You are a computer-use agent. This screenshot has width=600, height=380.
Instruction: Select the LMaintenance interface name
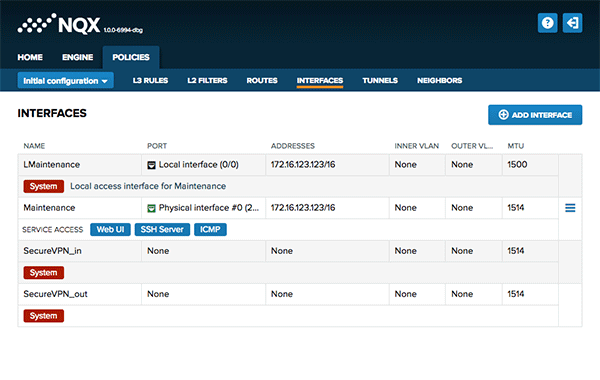52,165
